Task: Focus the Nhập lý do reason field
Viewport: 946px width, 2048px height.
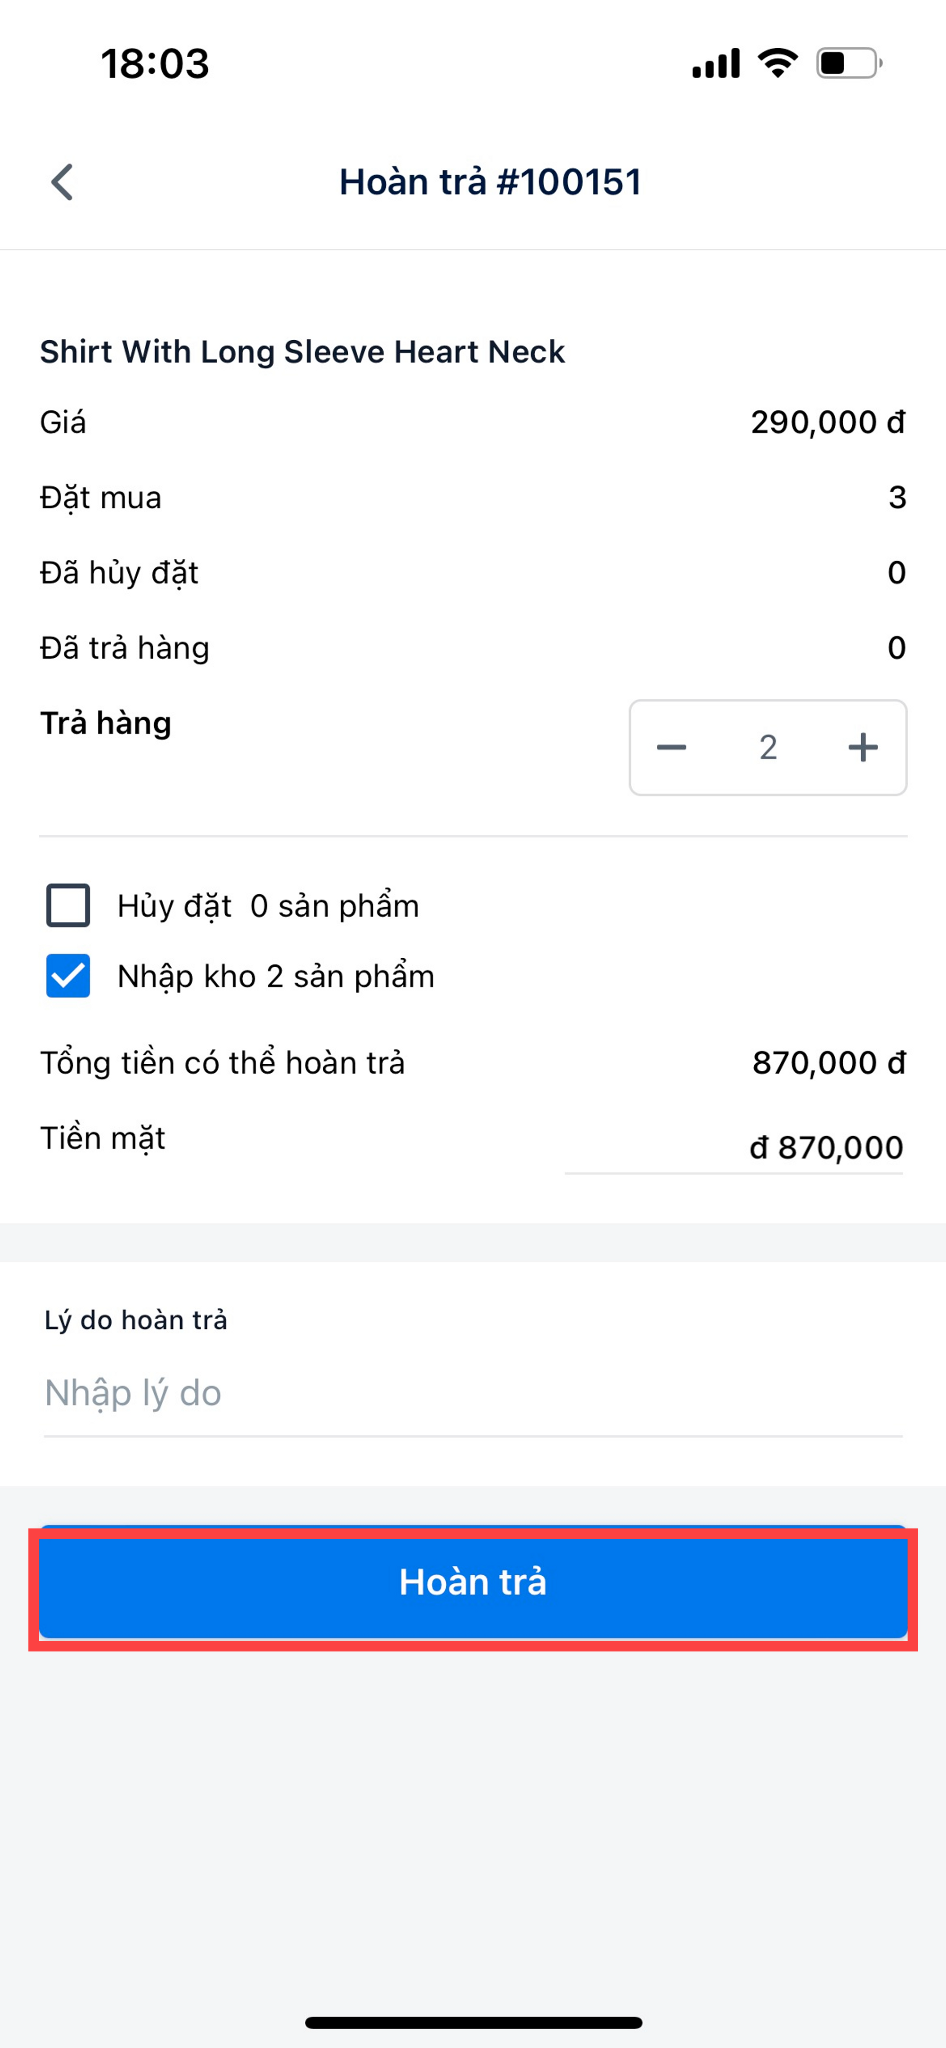Action: click(x=473, y=1393)
